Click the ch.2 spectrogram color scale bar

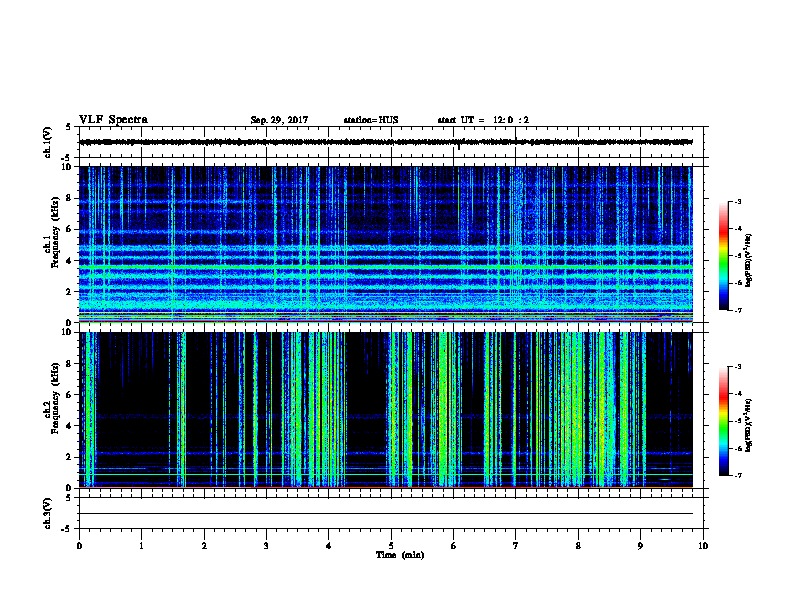tap(723, 421)
